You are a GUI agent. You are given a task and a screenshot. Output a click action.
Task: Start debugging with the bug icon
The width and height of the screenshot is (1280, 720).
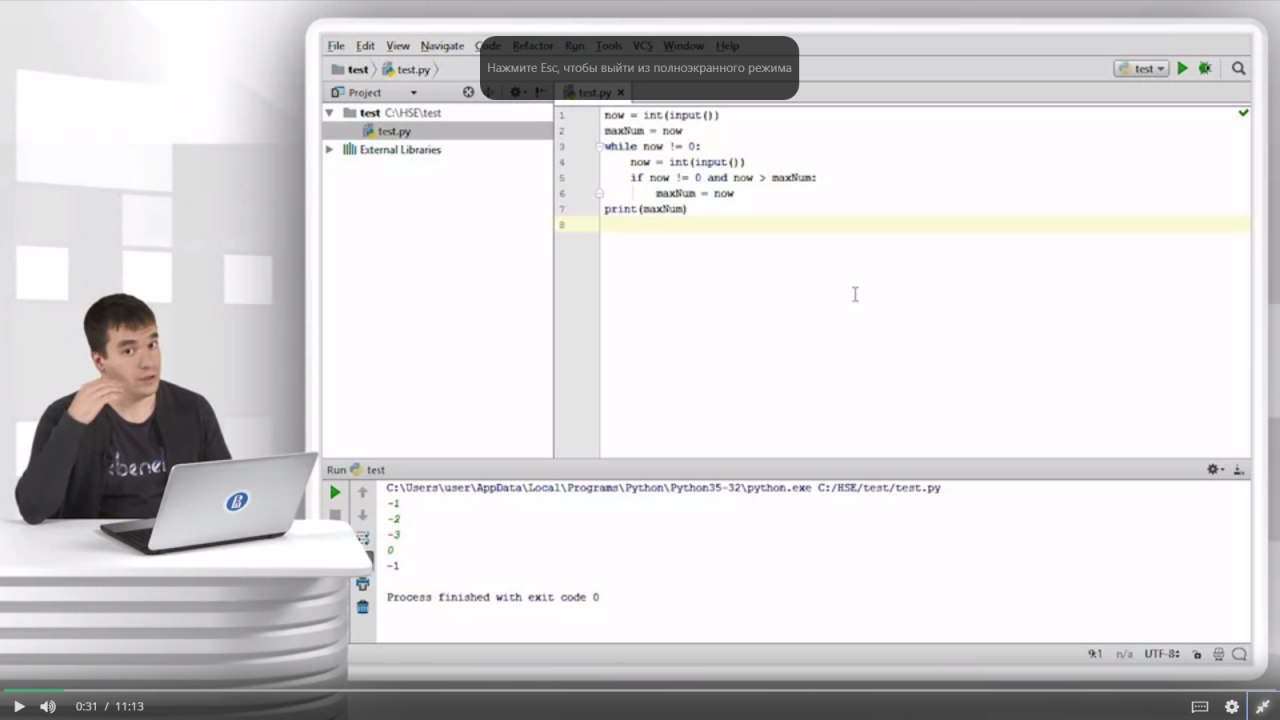click(1205, 69)
